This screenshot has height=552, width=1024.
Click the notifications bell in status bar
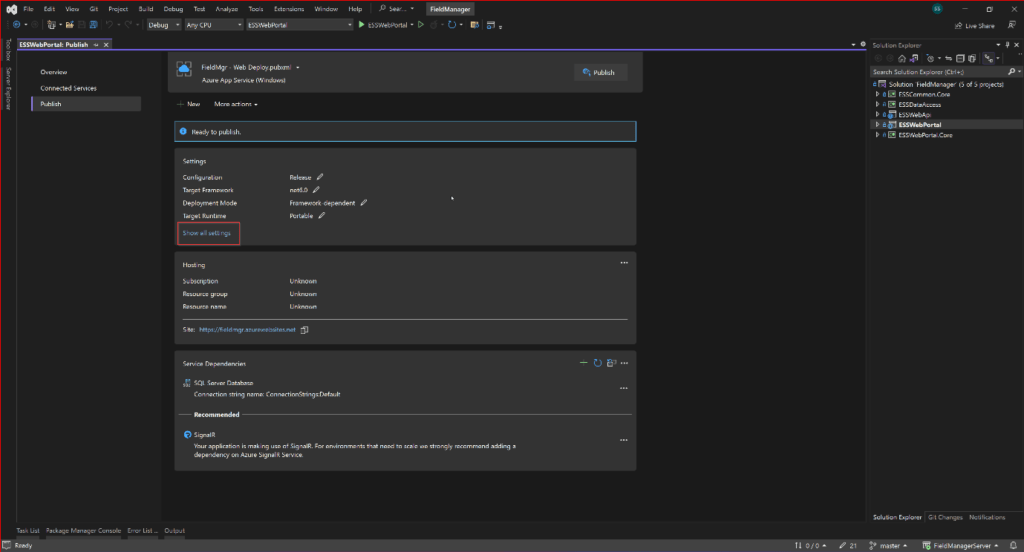[1013, 545]
